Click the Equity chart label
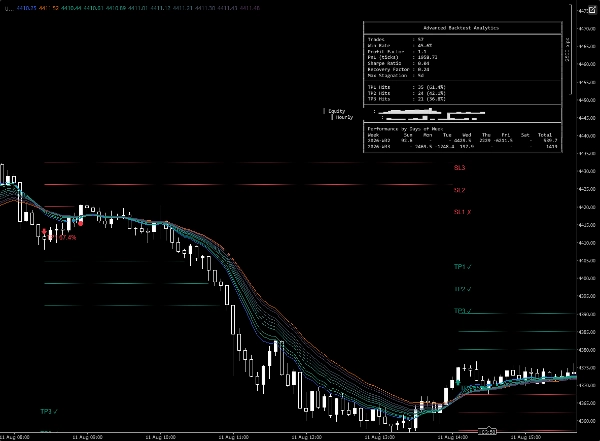This screenshot has width=600, height=441. coord(337,111)
